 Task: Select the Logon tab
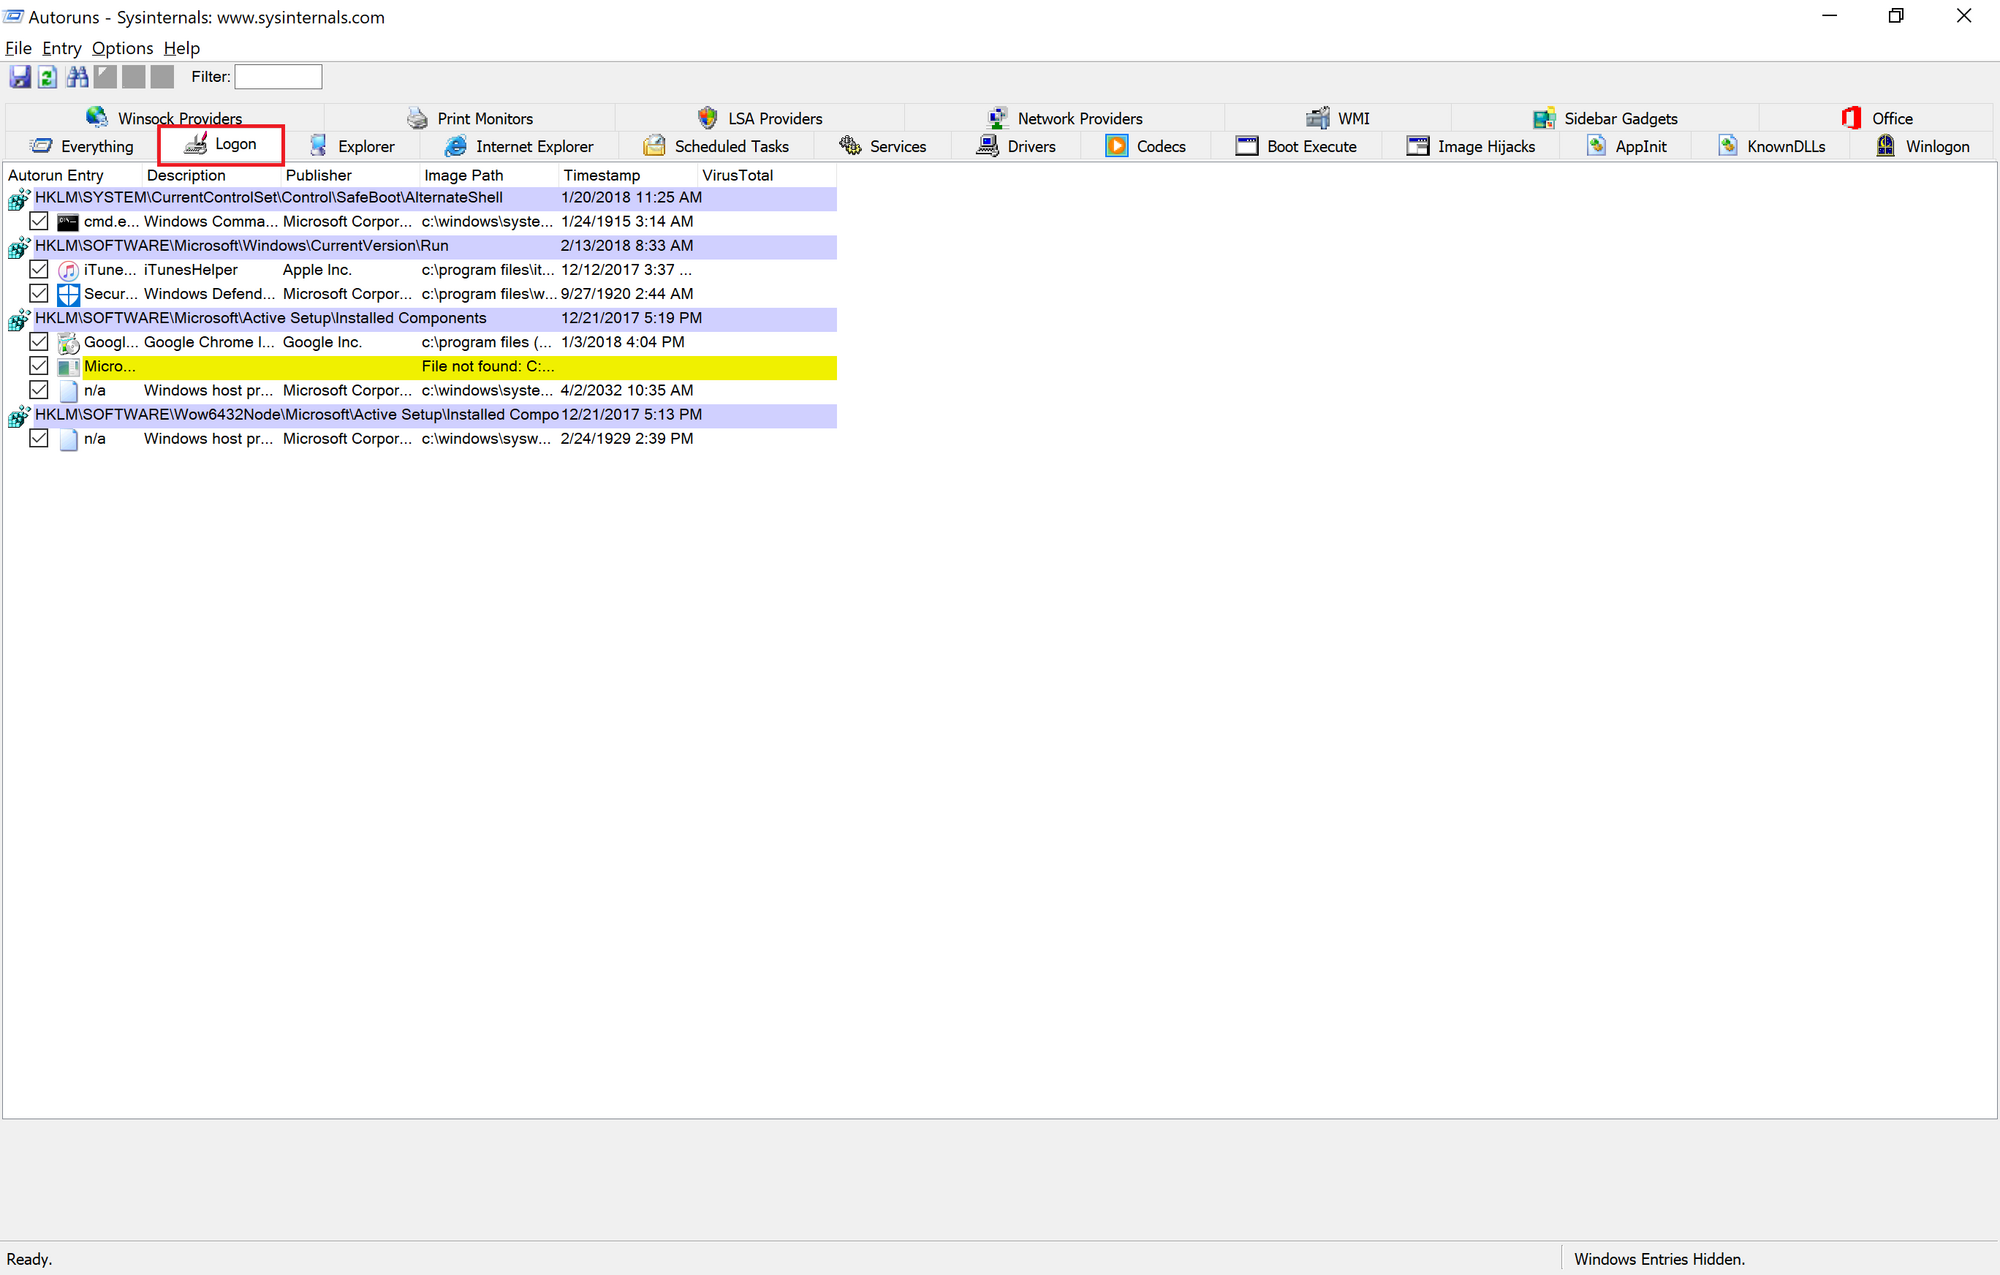pos(221,144)
